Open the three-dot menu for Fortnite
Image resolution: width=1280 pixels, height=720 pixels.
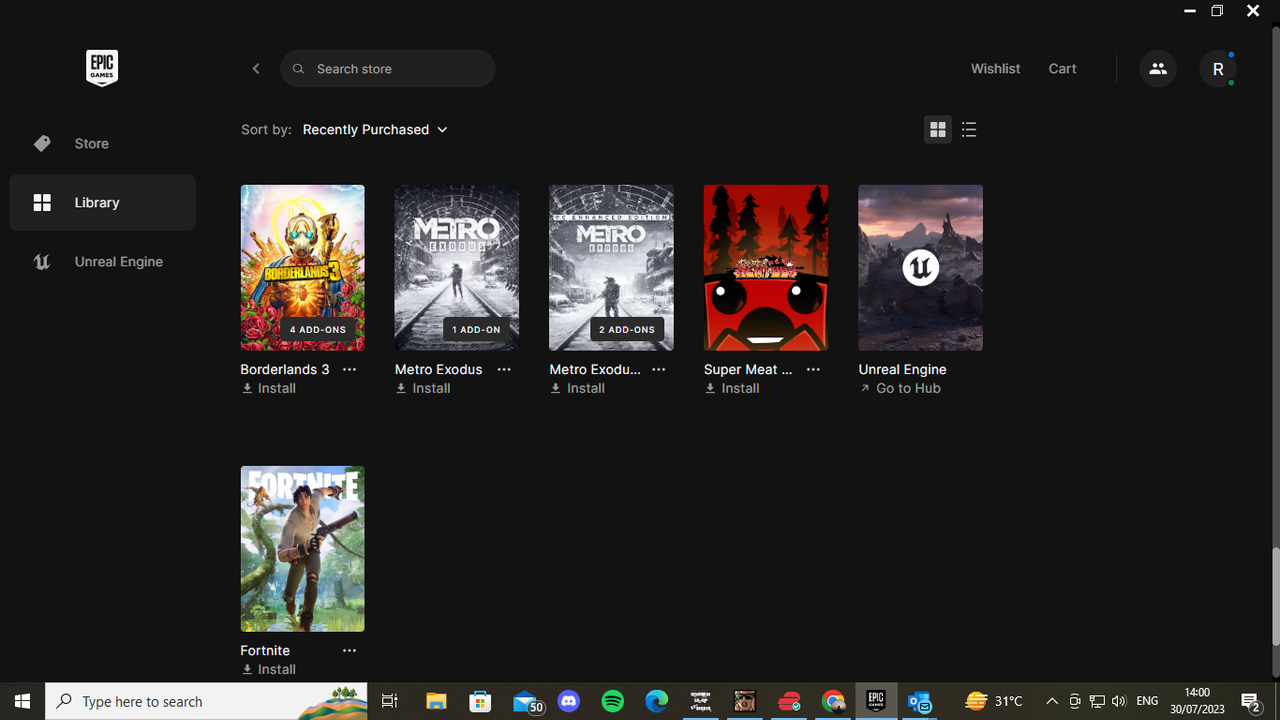(x=349, y=650)
